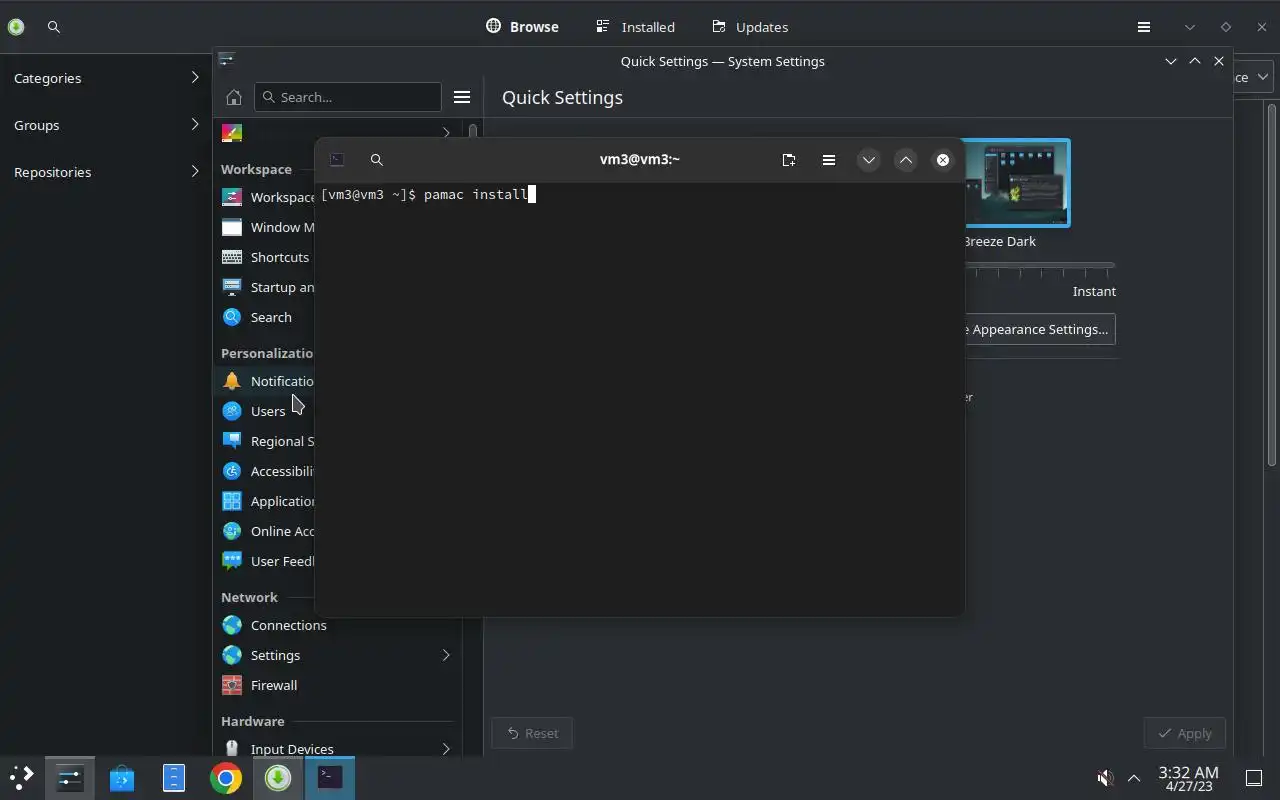The width and height of the screenshot is (1280, 800).
Task: Expand Repositories in Pamac sidebar
Action: coord(106,172)
